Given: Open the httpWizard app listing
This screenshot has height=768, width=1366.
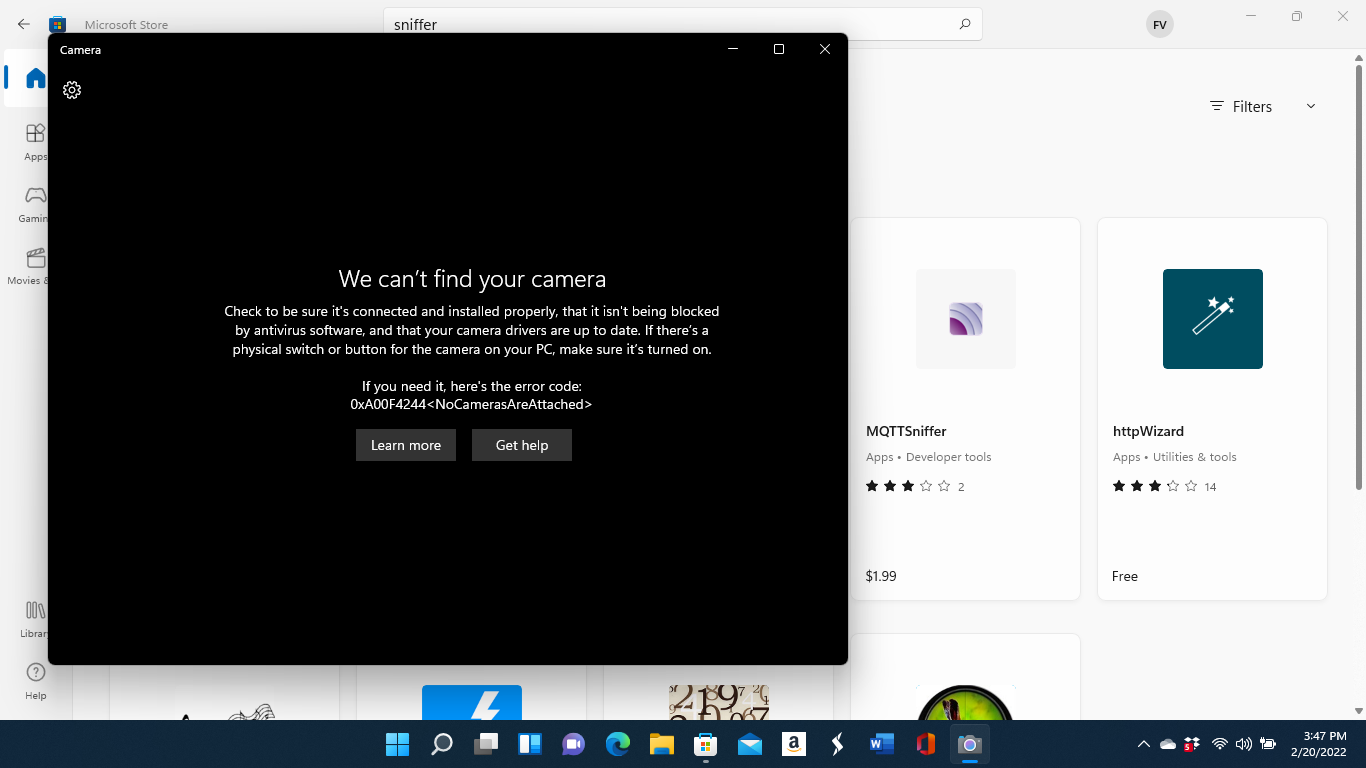Looking at the screenshot, I should (x=1148, y=431).
